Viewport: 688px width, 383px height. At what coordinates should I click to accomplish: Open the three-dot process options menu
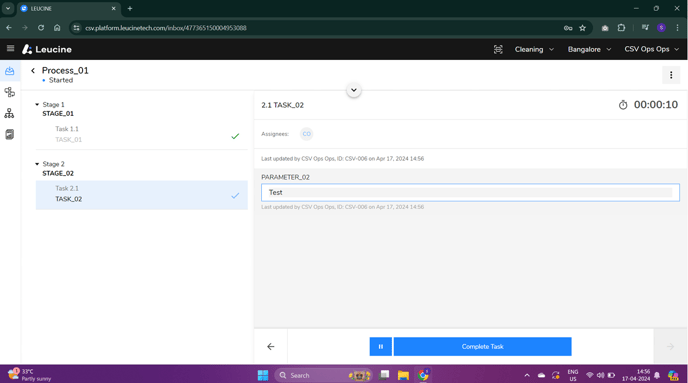pos(671,75)
